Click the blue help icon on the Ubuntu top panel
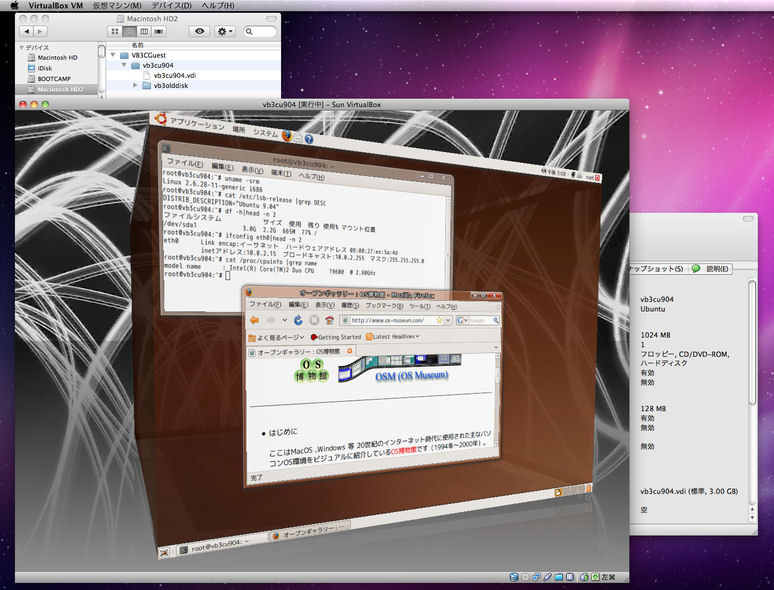This screenshot has height=590, width=774. [309, 139]
